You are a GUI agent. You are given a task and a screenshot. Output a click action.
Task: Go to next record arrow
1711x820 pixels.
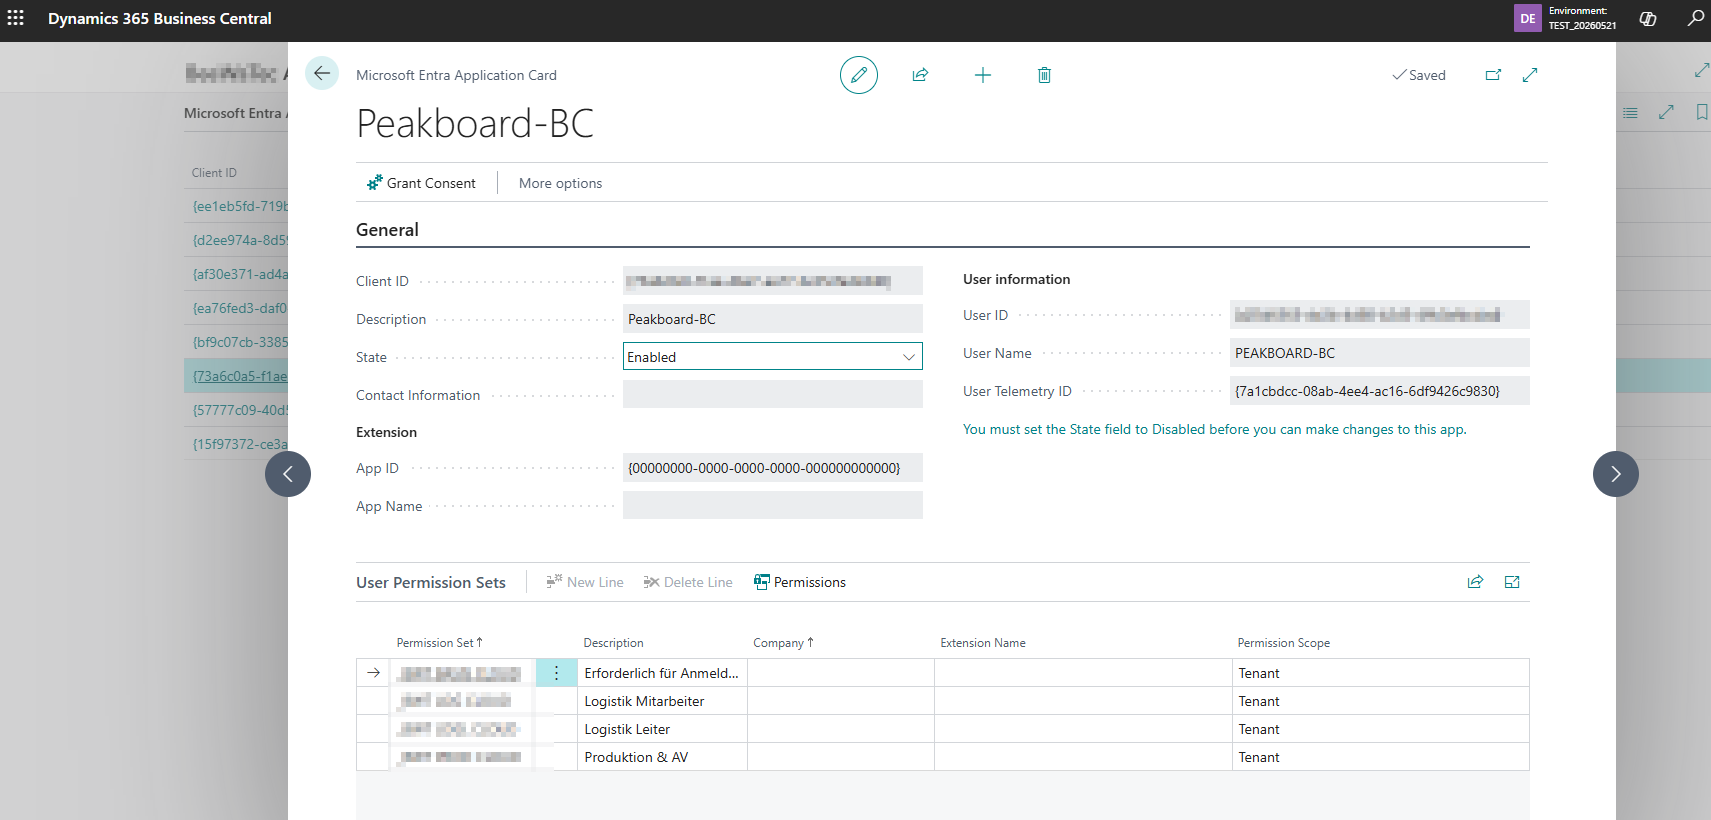coord(1616,474)
